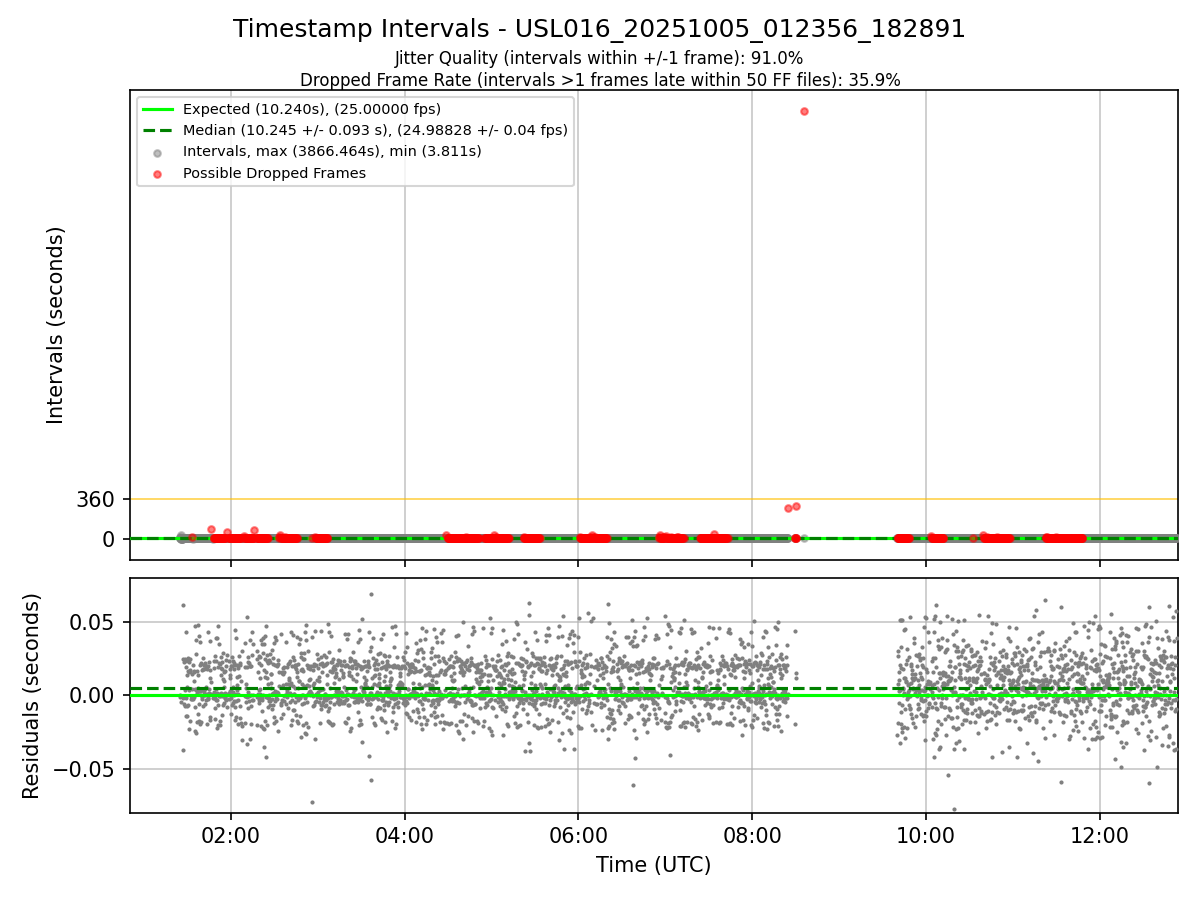Click the 10:00 tick label

[926, 834]
